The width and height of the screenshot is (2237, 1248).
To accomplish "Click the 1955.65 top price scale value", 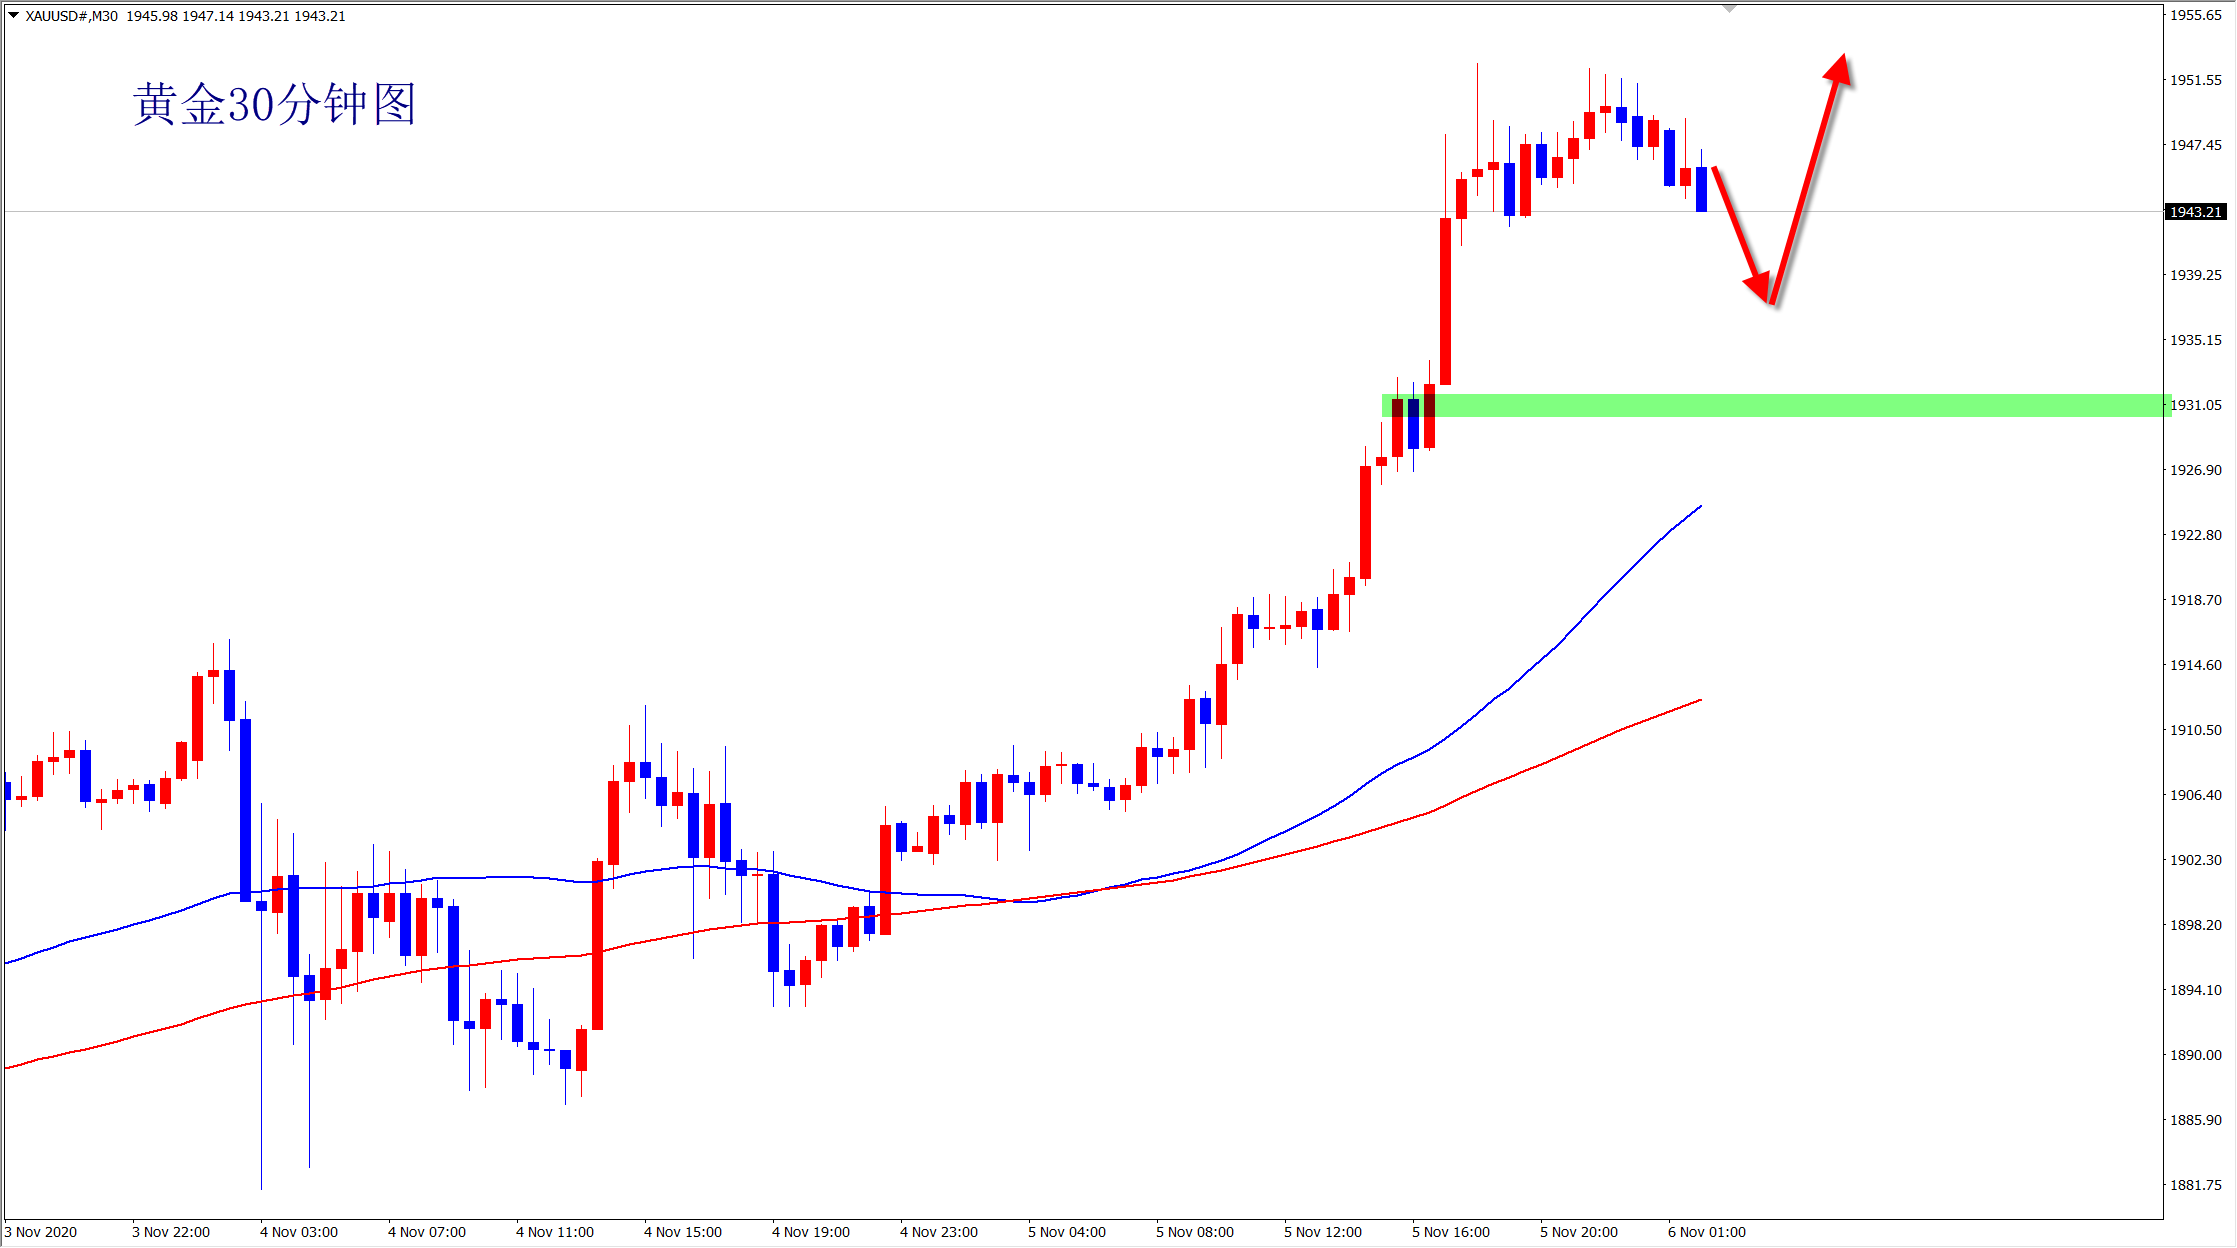I will coord(2195,15).
